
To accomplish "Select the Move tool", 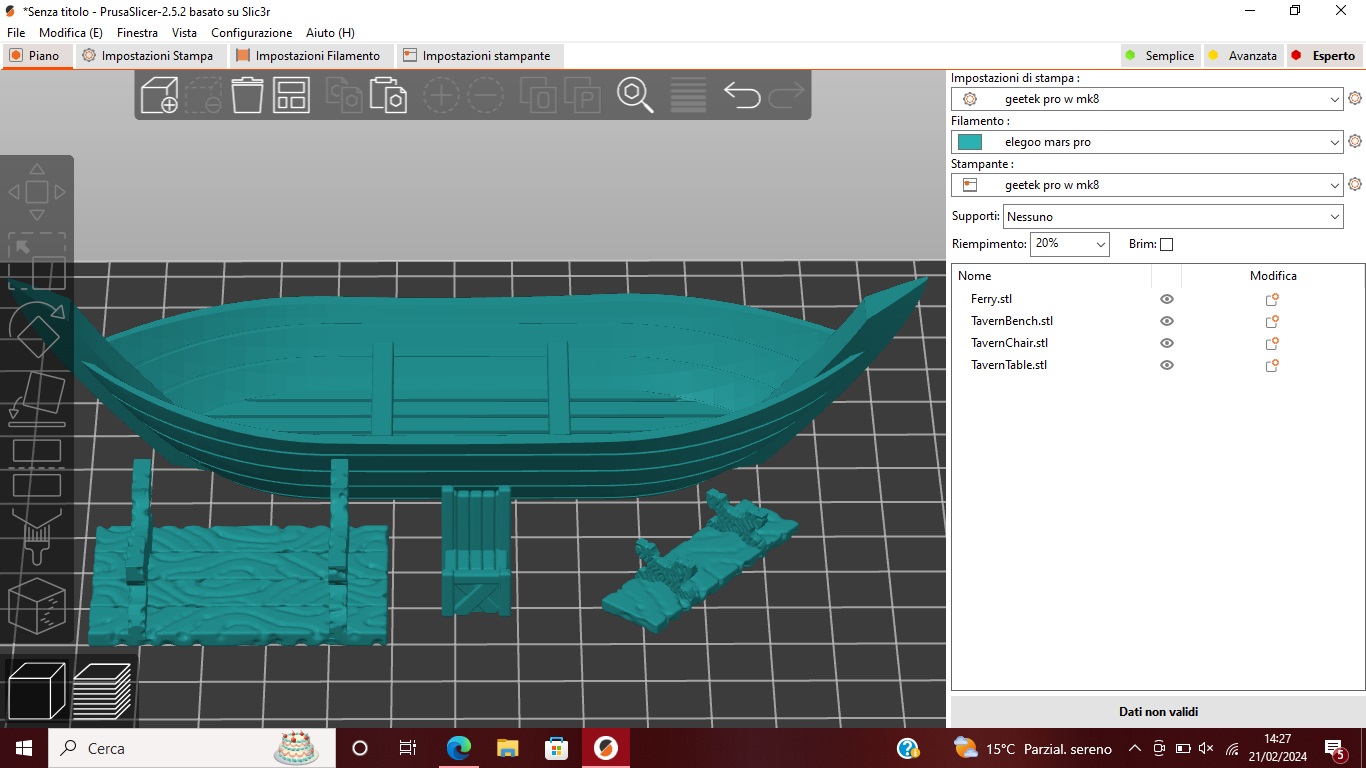I will click(37, 191).
